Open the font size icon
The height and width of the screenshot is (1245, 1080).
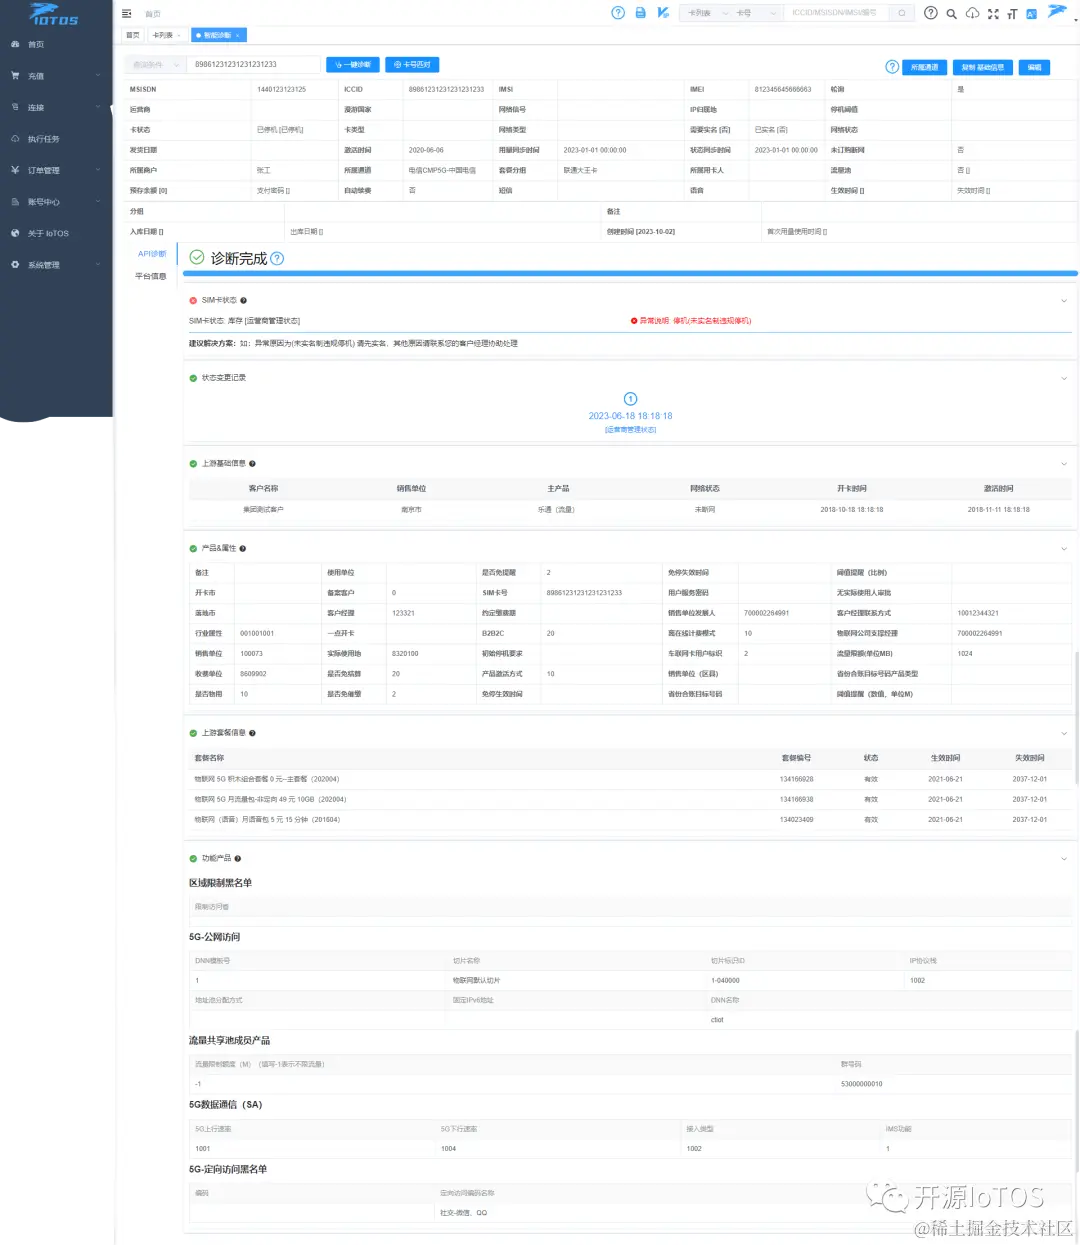tap(1012, 14)
